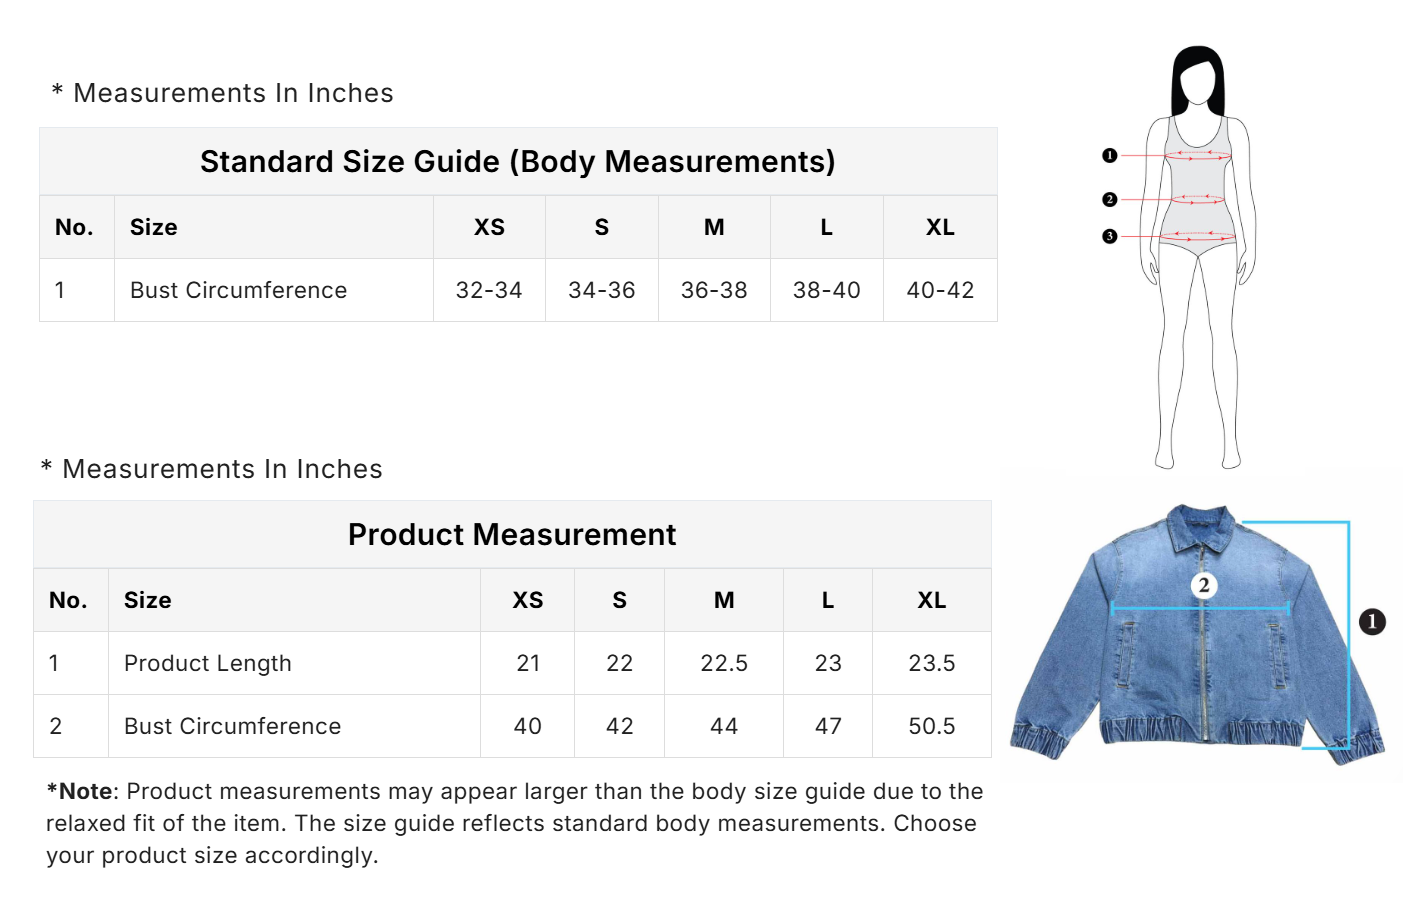This screenshot has width=1427, height=910.
Task: Click black marker 1 beside the jacket
Action: pos(1372,622)
